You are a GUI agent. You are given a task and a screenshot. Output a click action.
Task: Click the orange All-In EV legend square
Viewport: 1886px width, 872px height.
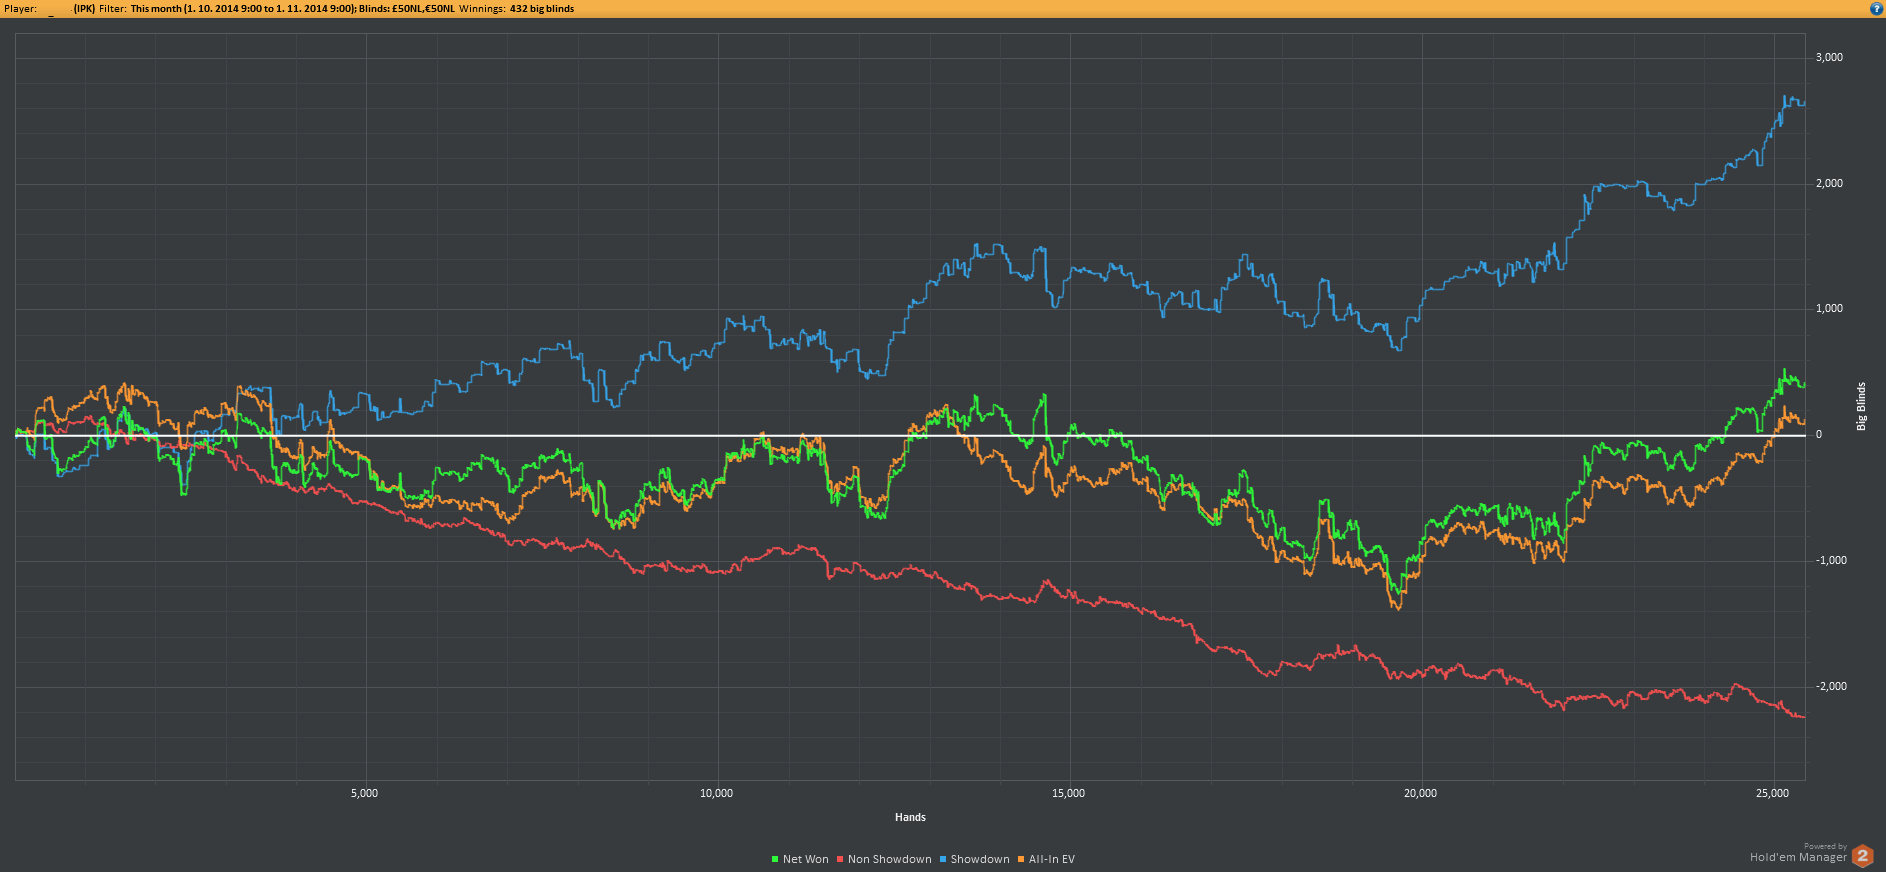pyautogui.click(x=1021, y=859)
